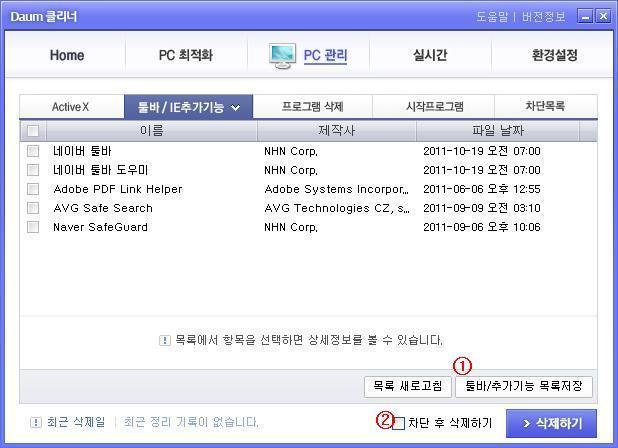Viewport: 618px width, 448px height.
Task: Sort by the 제작사 column header
Action: click(x=337, y=131)
